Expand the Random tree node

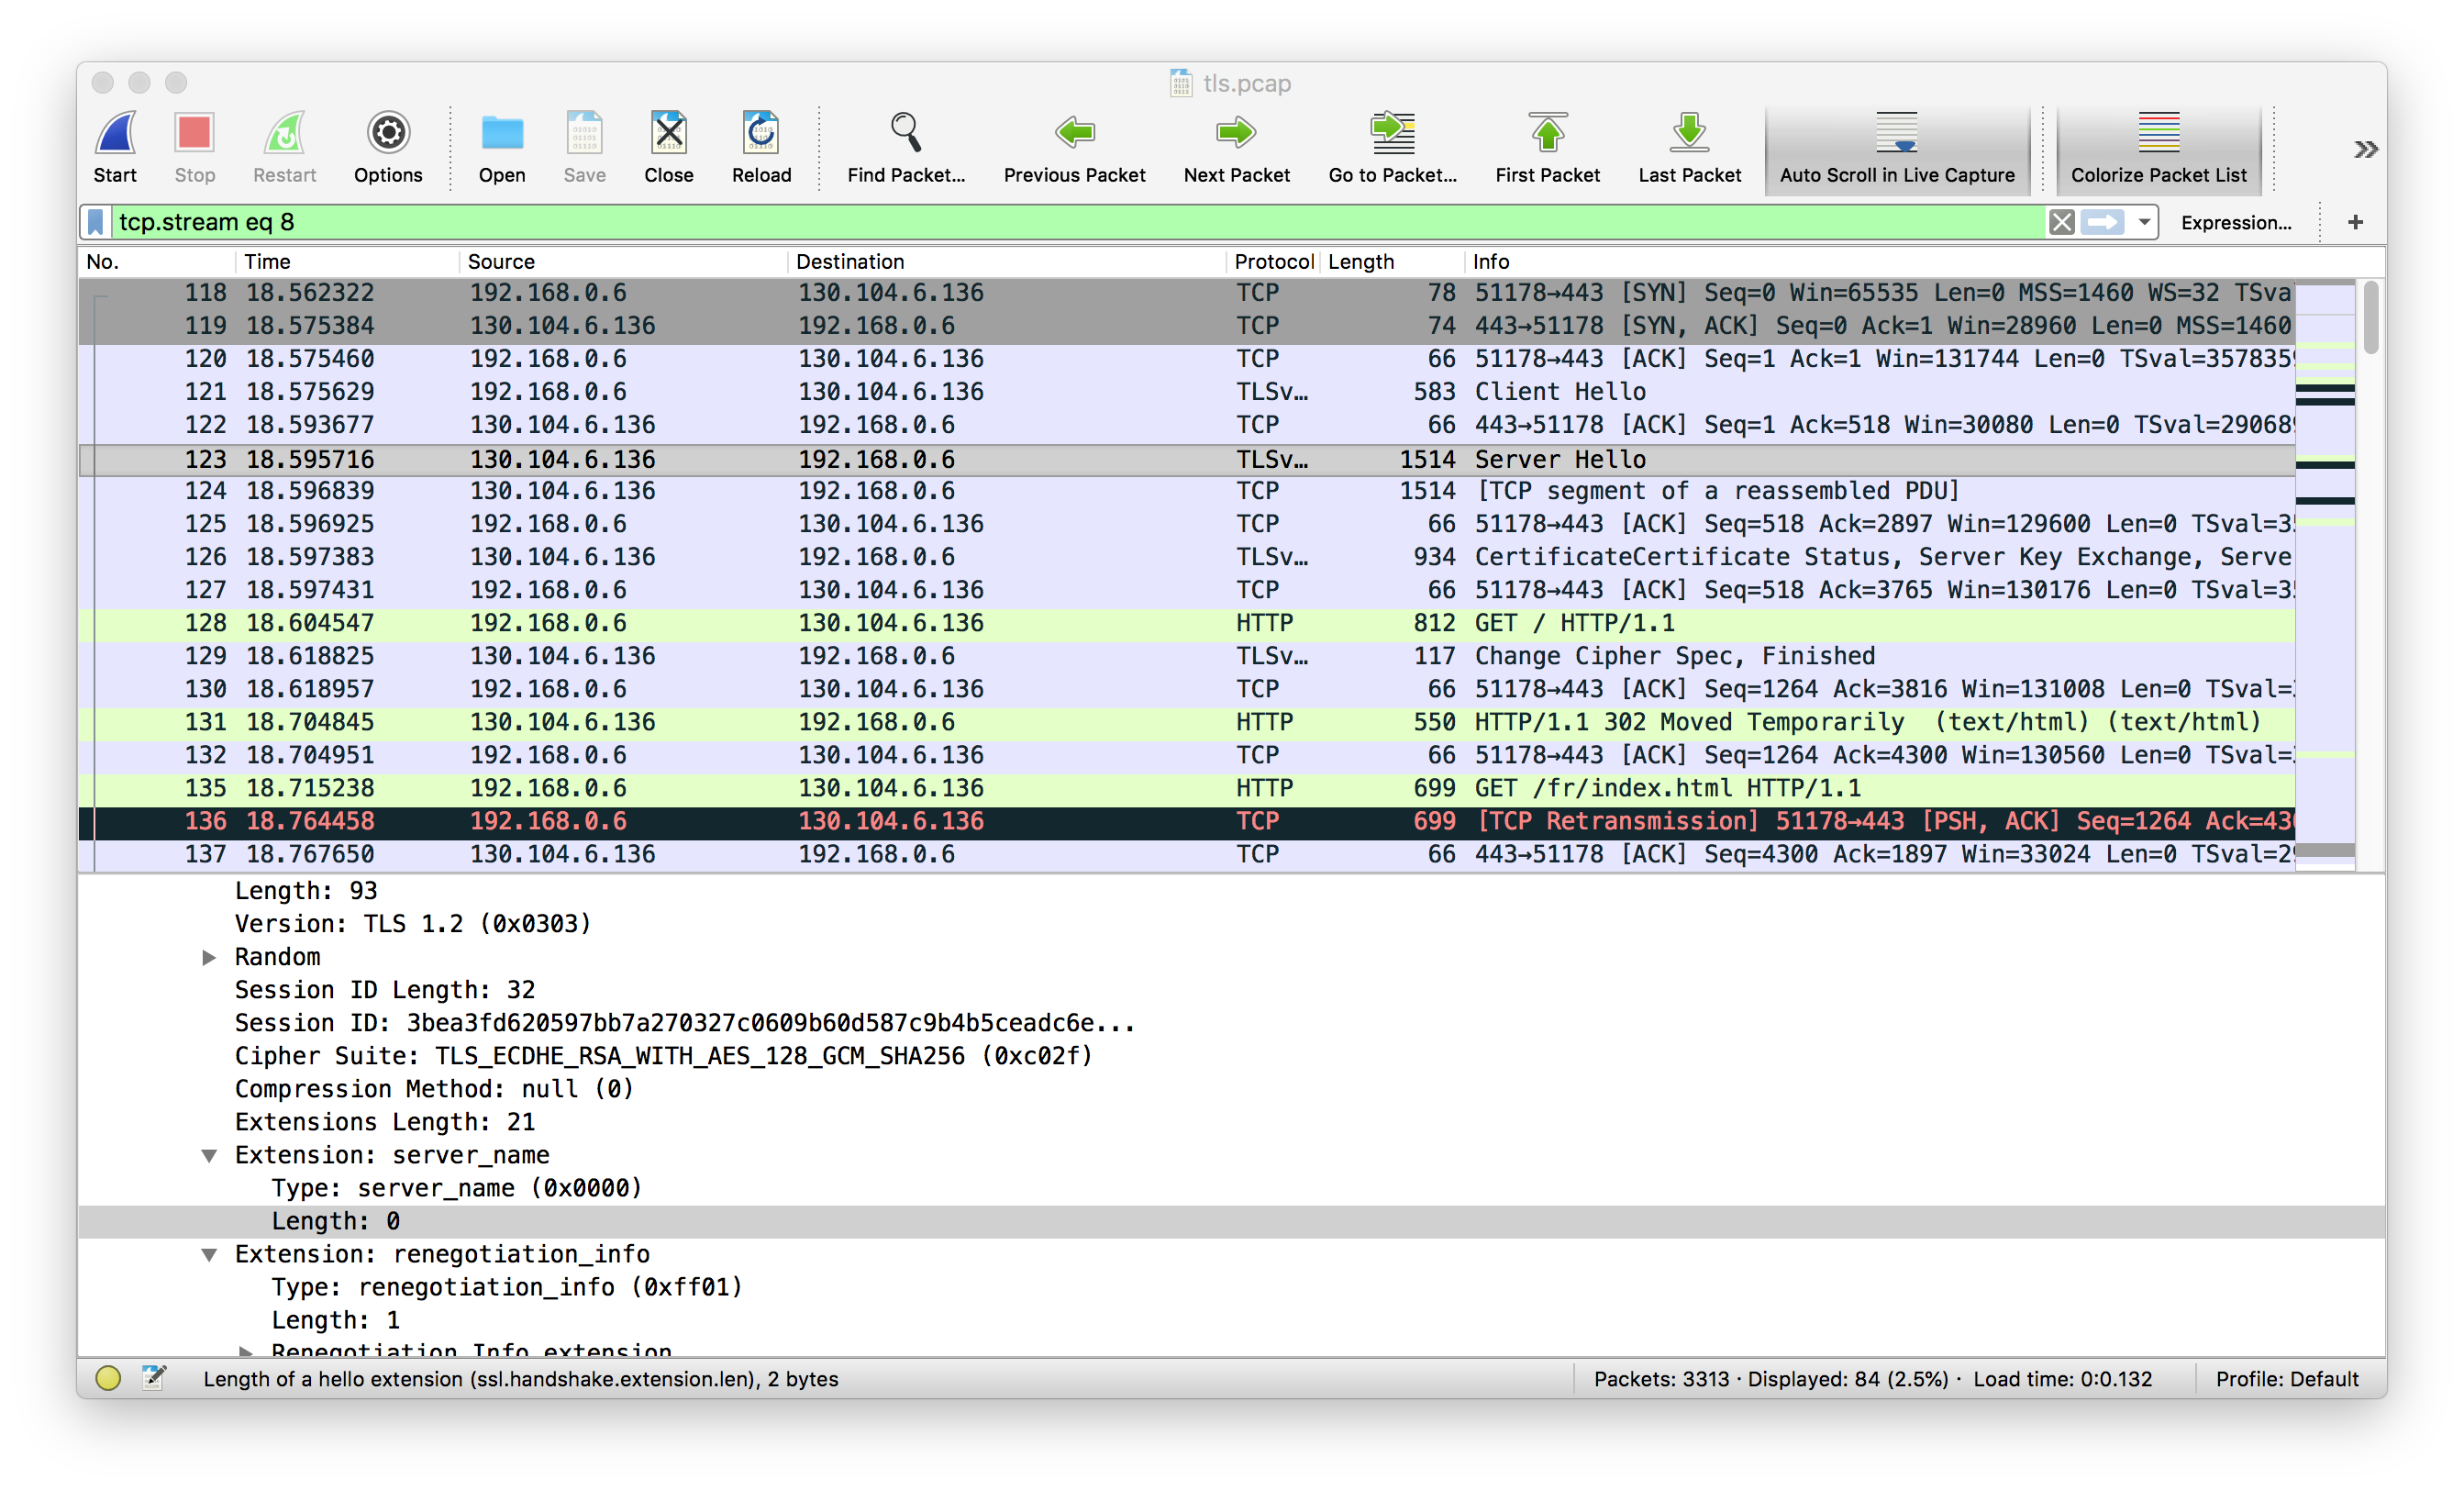[x=209, y=957]
